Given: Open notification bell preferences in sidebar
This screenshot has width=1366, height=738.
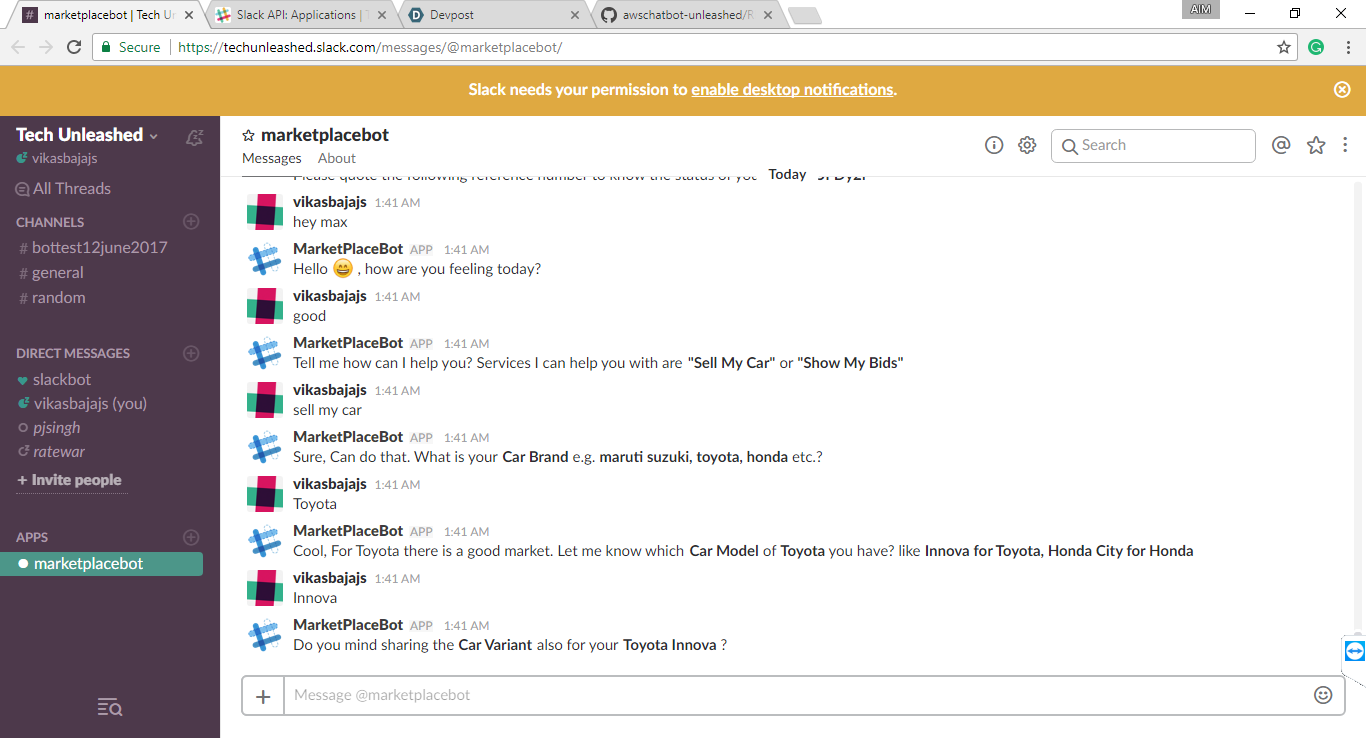Looking at the screenshot, I should click(x=195, y=137).
